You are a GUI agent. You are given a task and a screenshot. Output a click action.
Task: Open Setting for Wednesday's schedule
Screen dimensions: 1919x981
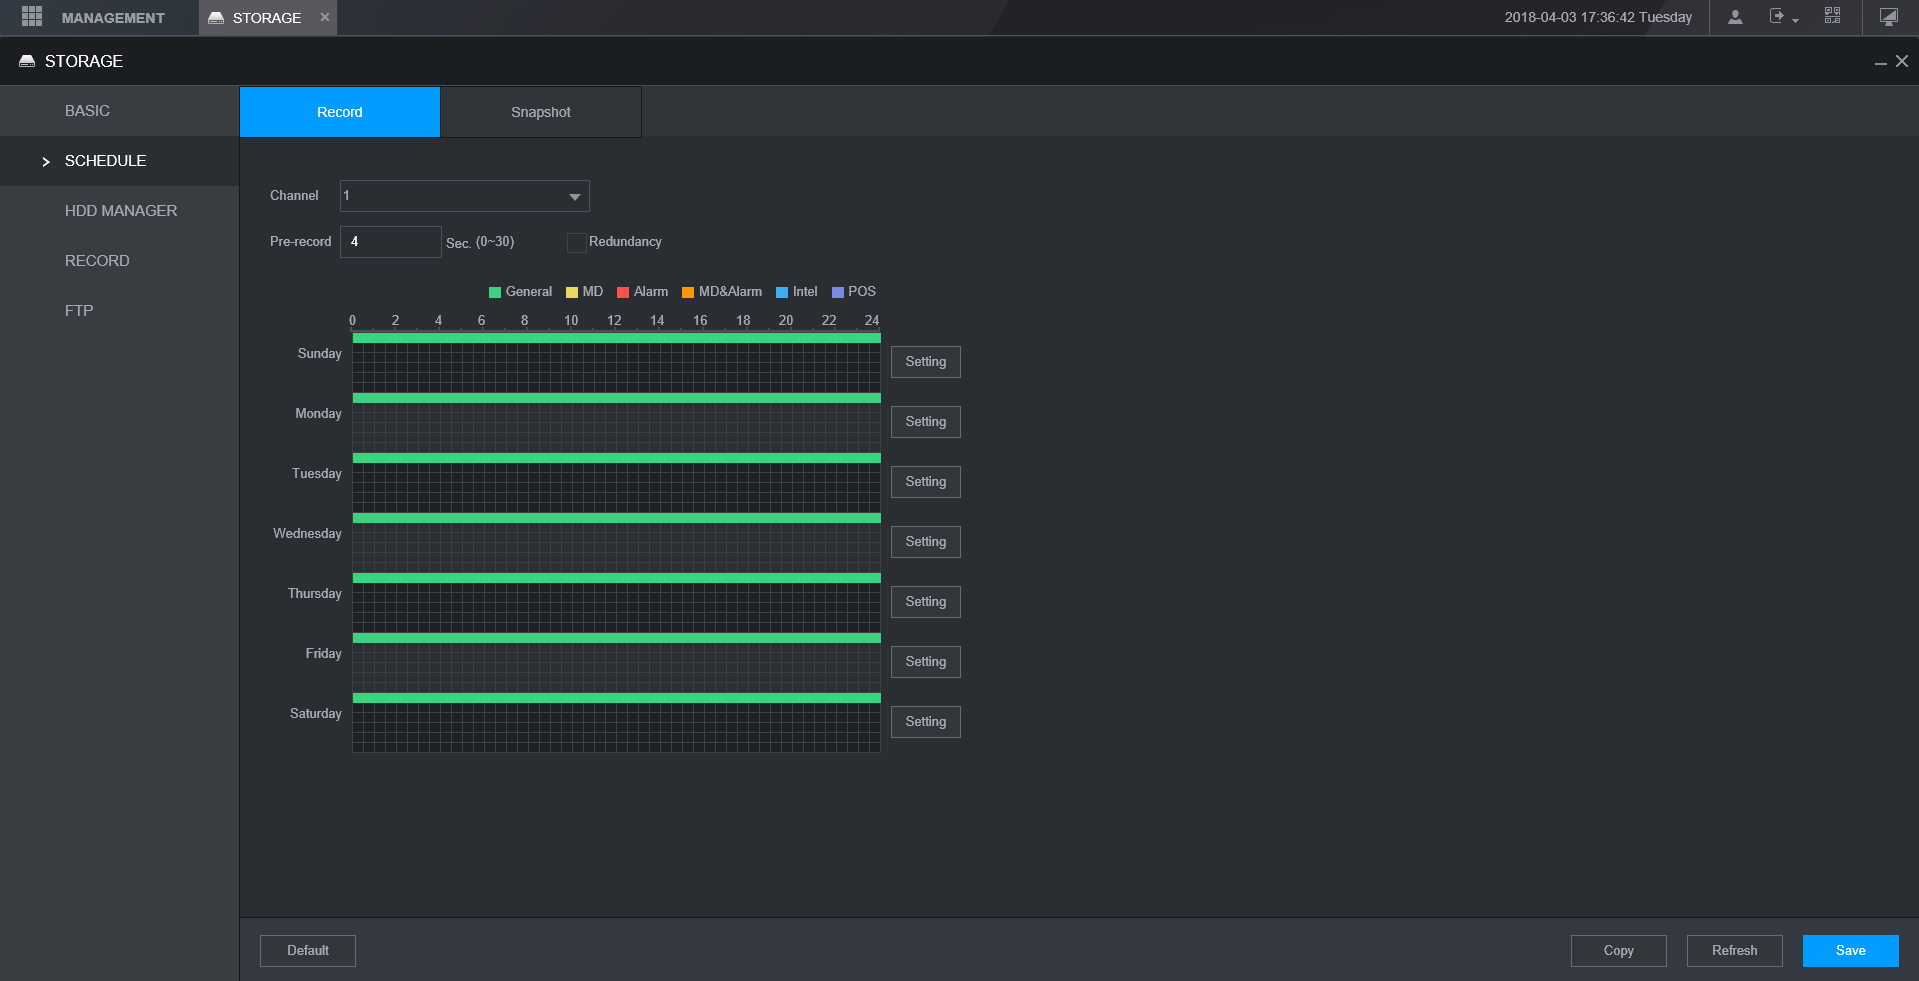(x=925, y=542)
